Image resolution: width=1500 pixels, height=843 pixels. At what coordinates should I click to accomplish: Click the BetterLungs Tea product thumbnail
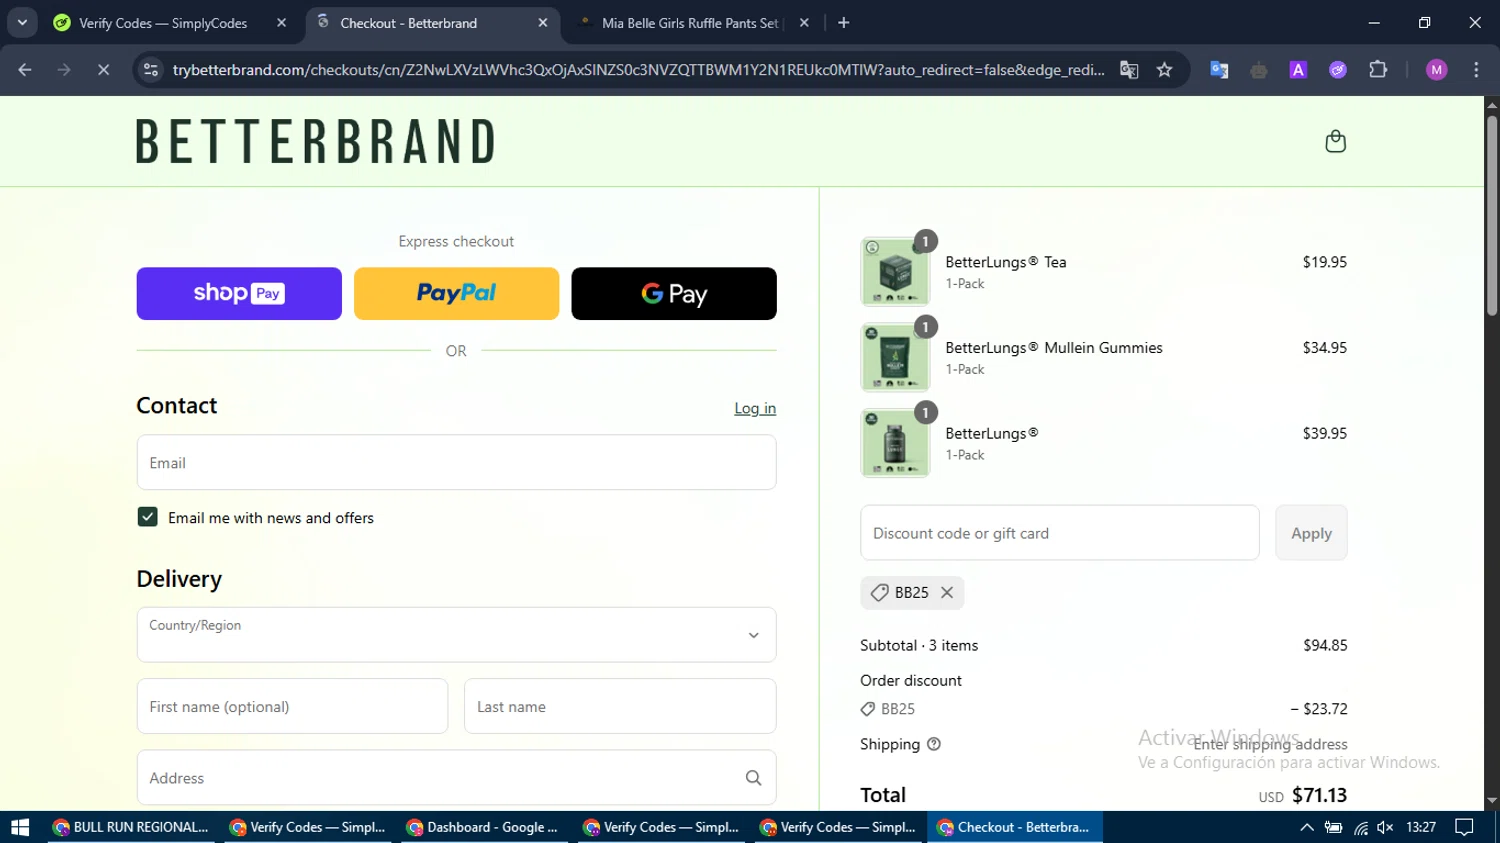point(895,271)
